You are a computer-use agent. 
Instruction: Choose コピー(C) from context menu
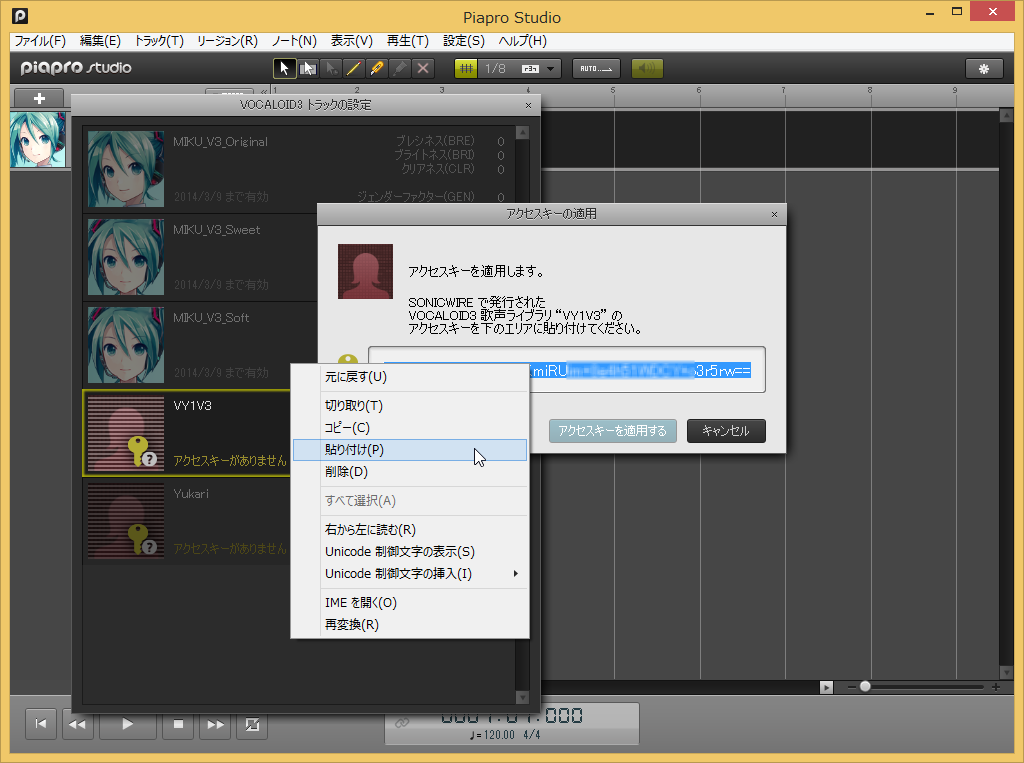pos(409,428)
